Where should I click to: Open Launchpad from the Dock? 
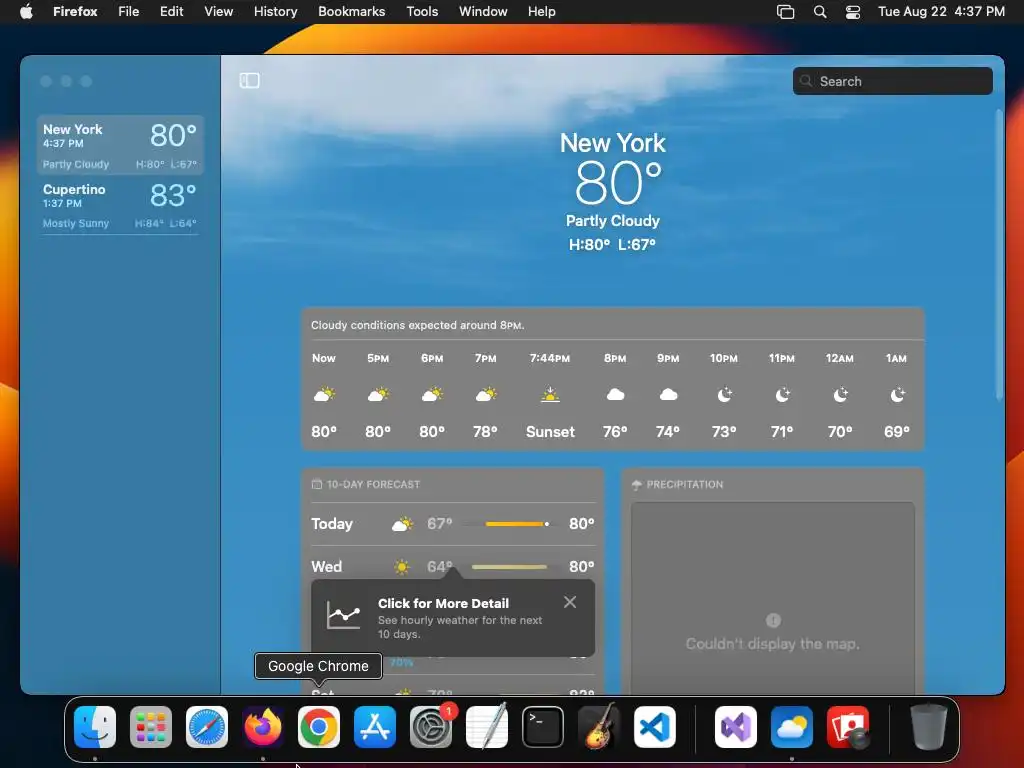(x=151, y=727)
